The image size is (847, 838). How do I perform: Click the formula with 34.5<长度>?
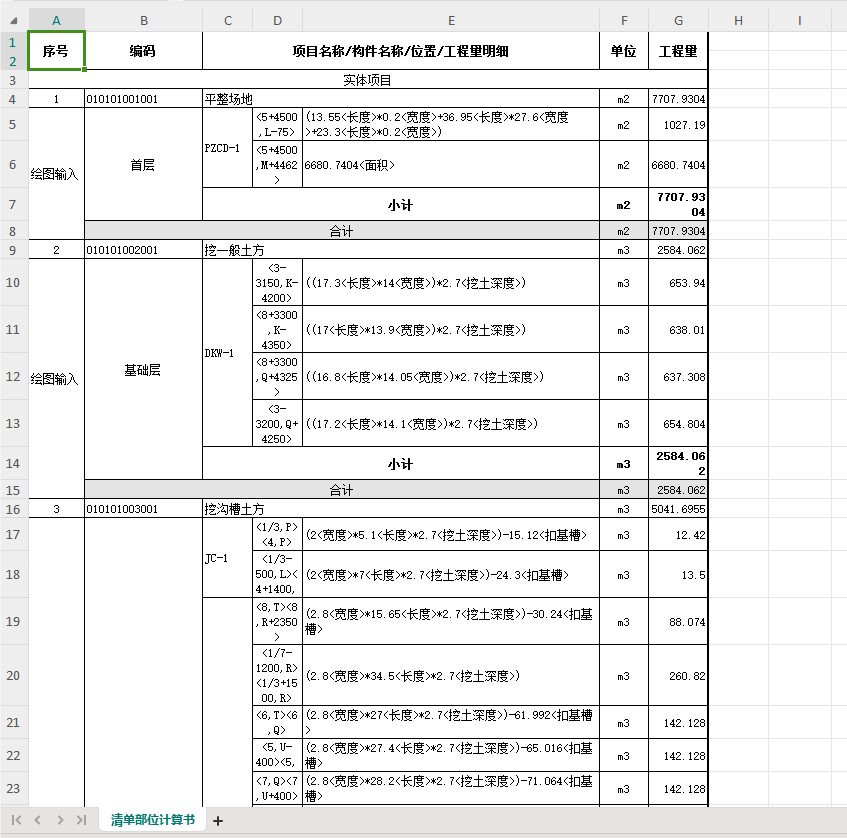pos(451,675)
